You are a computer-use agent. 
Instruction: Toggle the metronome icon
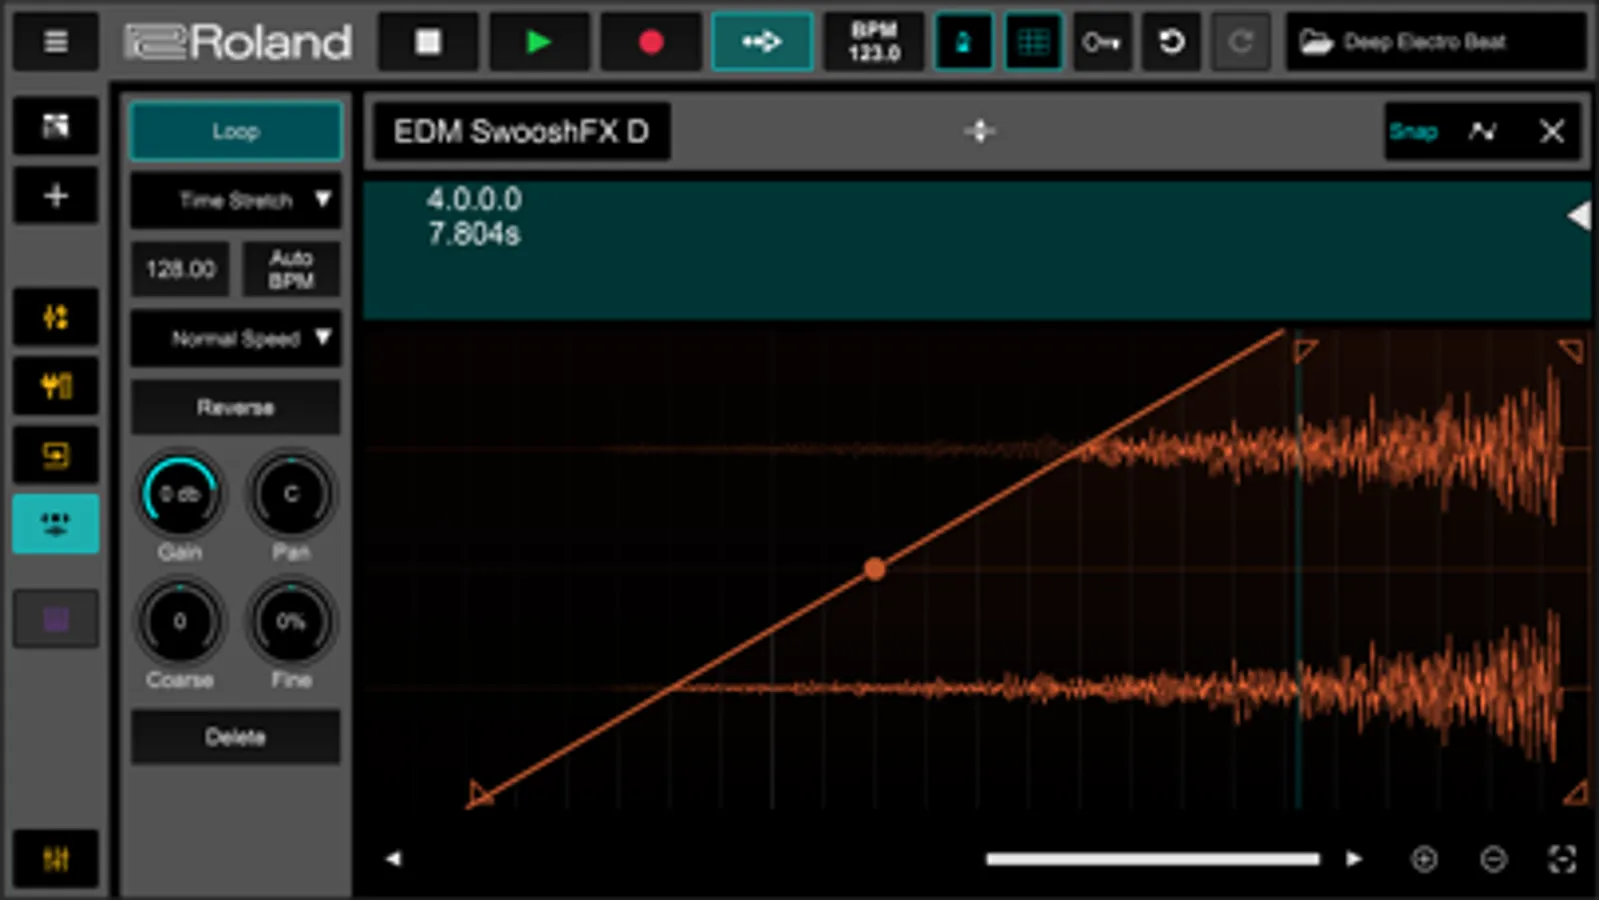(x=963, y=42)
